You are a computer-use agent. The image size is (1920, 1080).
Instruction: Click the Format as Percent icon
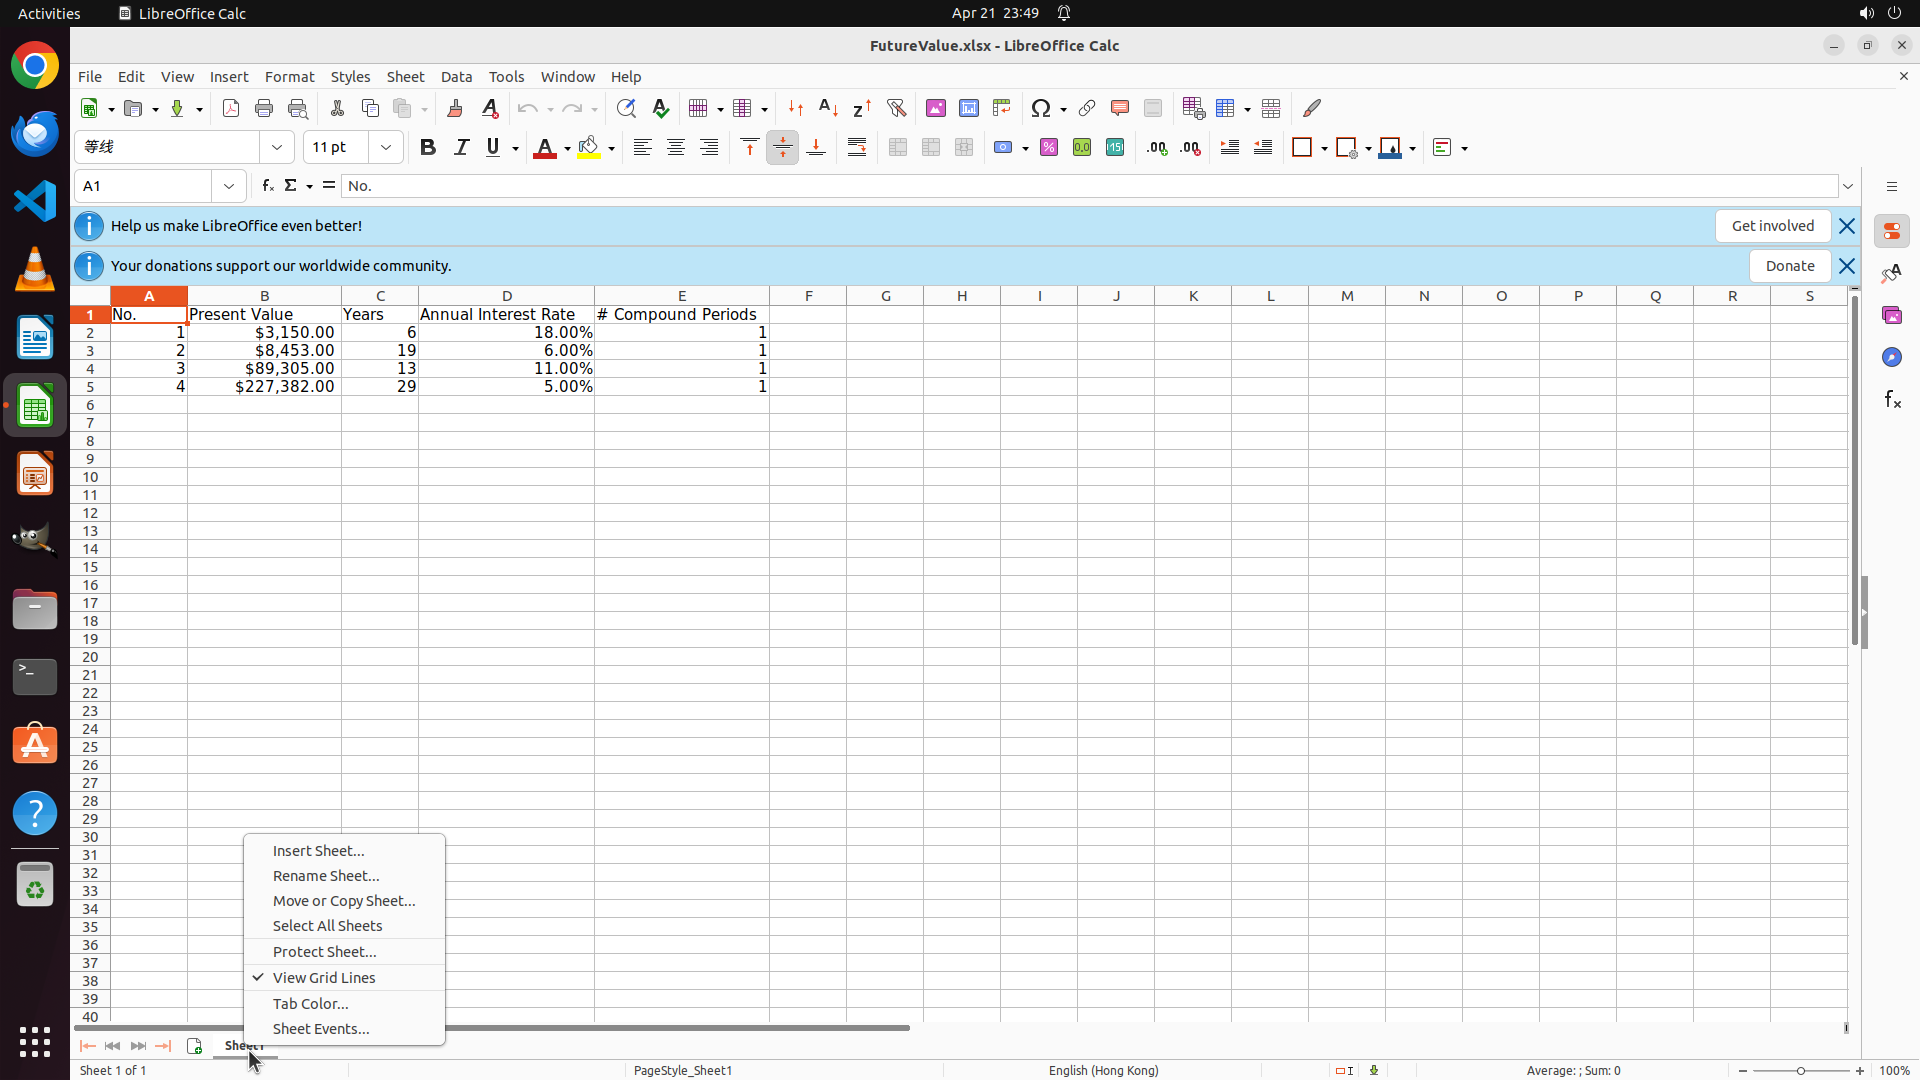pos(1049,148)
